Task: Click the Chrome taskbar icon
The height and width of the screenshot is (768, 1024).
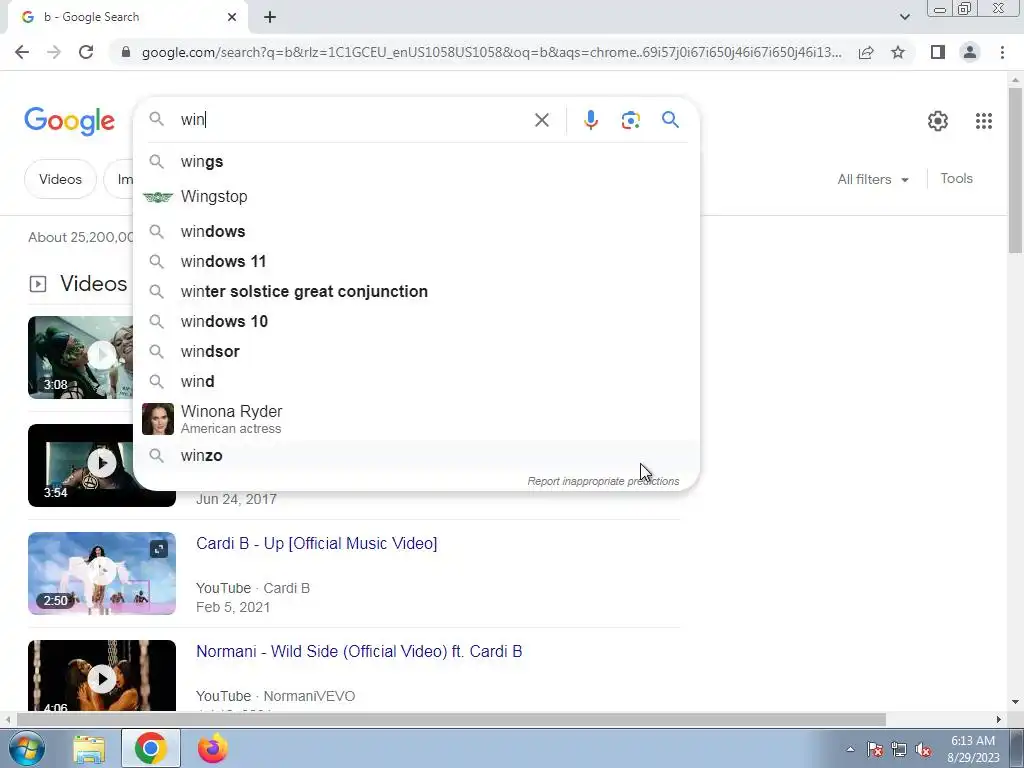Action: click(x=150, y=748)
